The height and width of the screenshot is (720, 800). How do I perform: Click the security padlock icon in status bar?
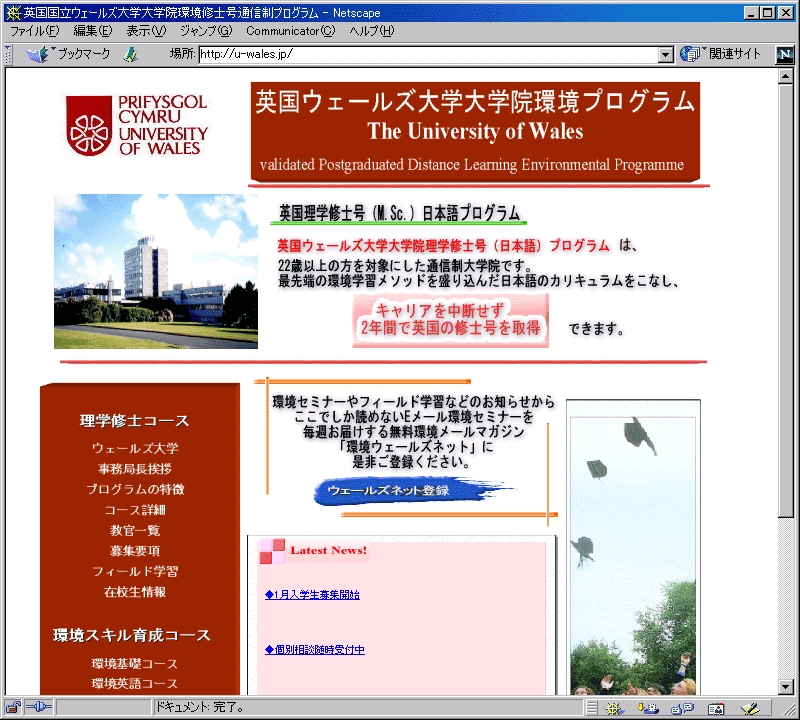[13, 707]
